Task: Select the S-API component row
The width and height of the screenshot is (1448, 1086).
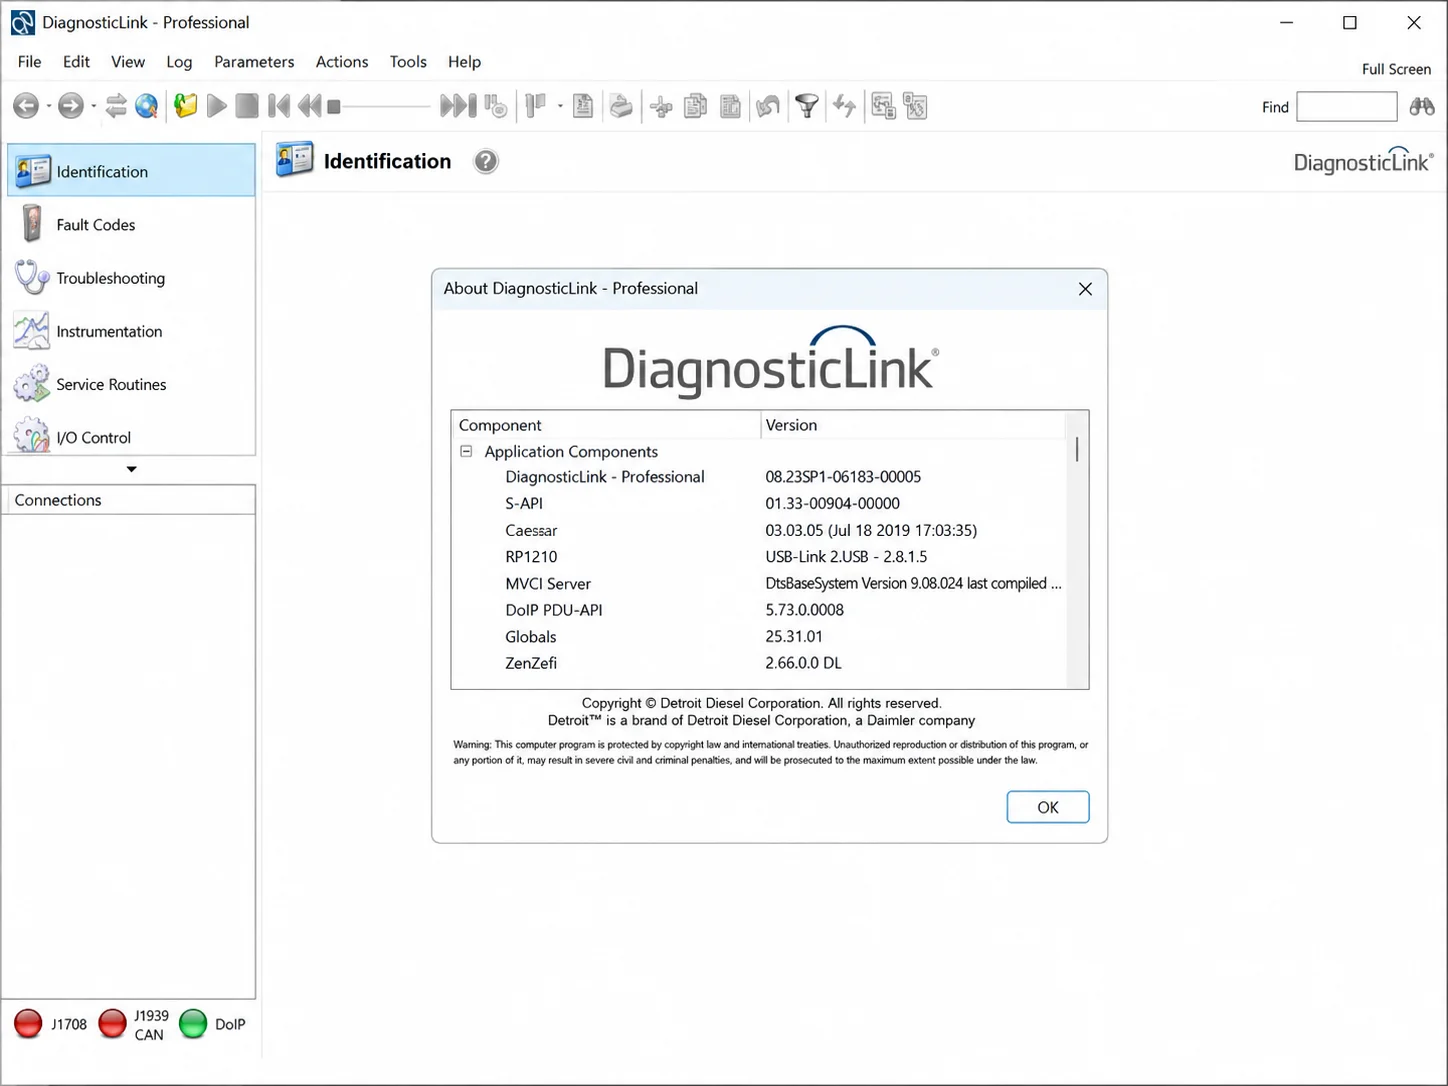Action: pyautogui.click(x=759, y=503)
